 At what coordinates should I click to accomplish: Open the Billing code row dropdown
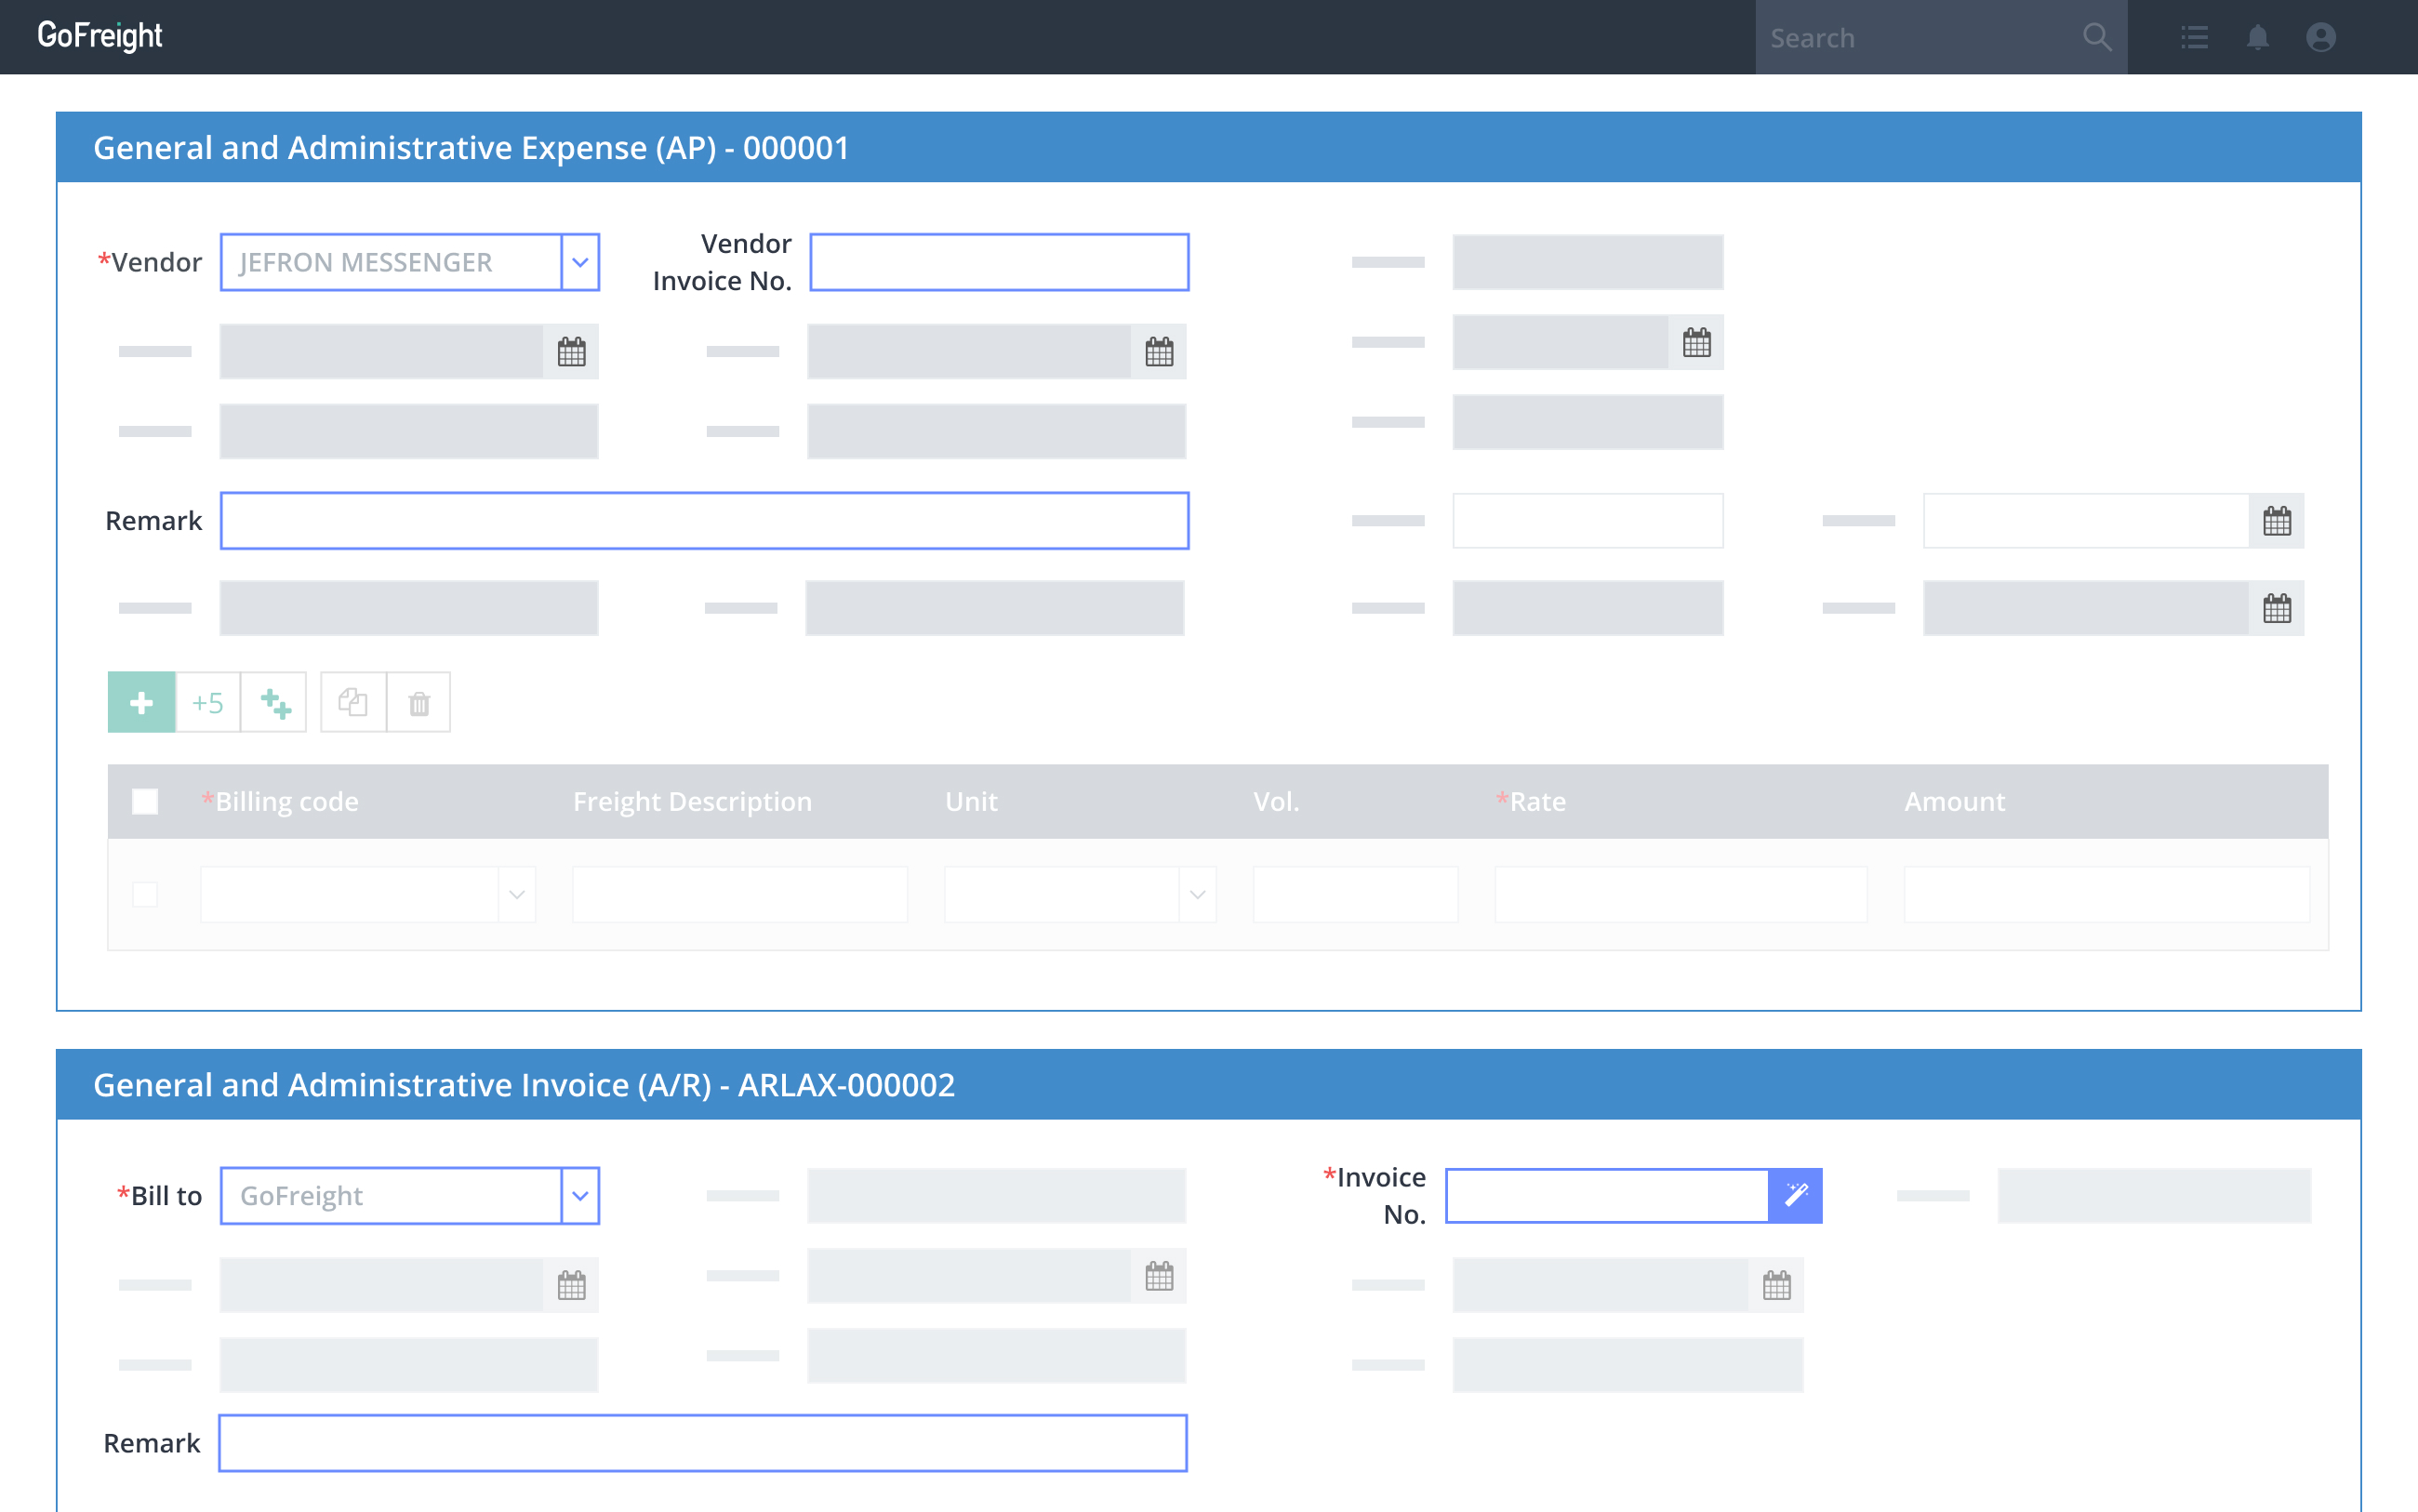tap(516, 894)
